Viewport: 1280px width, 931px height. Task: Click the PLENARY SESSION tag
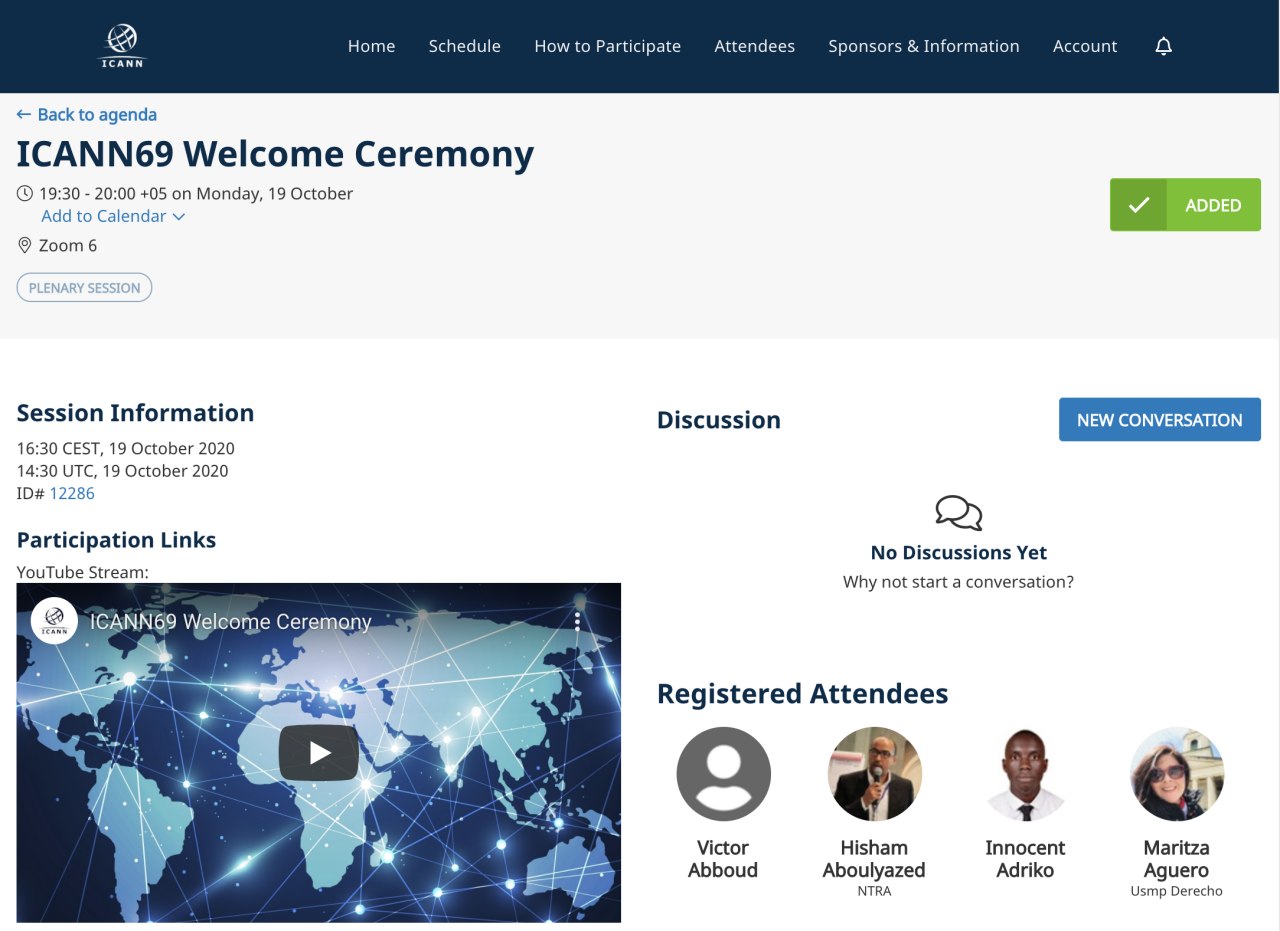(84, 288)
